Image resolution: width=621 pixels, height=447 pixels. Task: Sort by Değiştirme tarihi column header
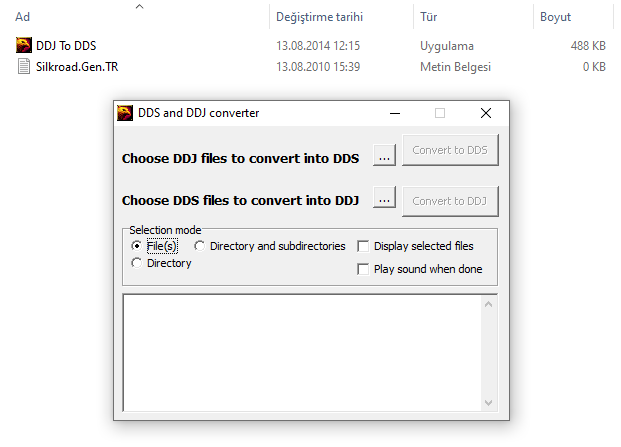pos(319,17)
